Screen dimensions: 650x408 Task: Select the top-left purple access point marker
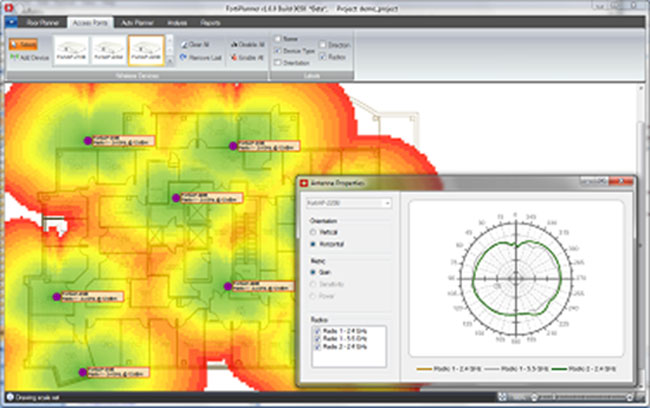coord(87,141)
